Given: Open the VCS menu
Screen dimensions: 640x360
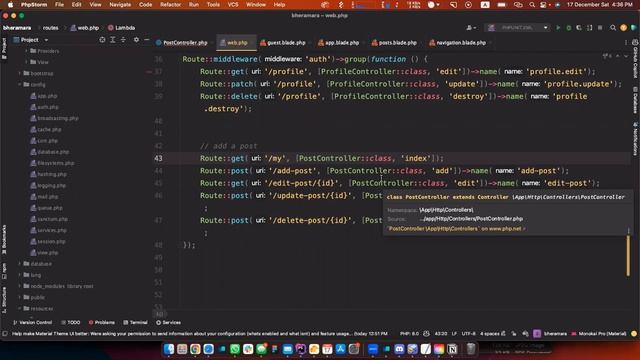Looking at the screenshot, I should pyautogui.click(x=233, y=4).
